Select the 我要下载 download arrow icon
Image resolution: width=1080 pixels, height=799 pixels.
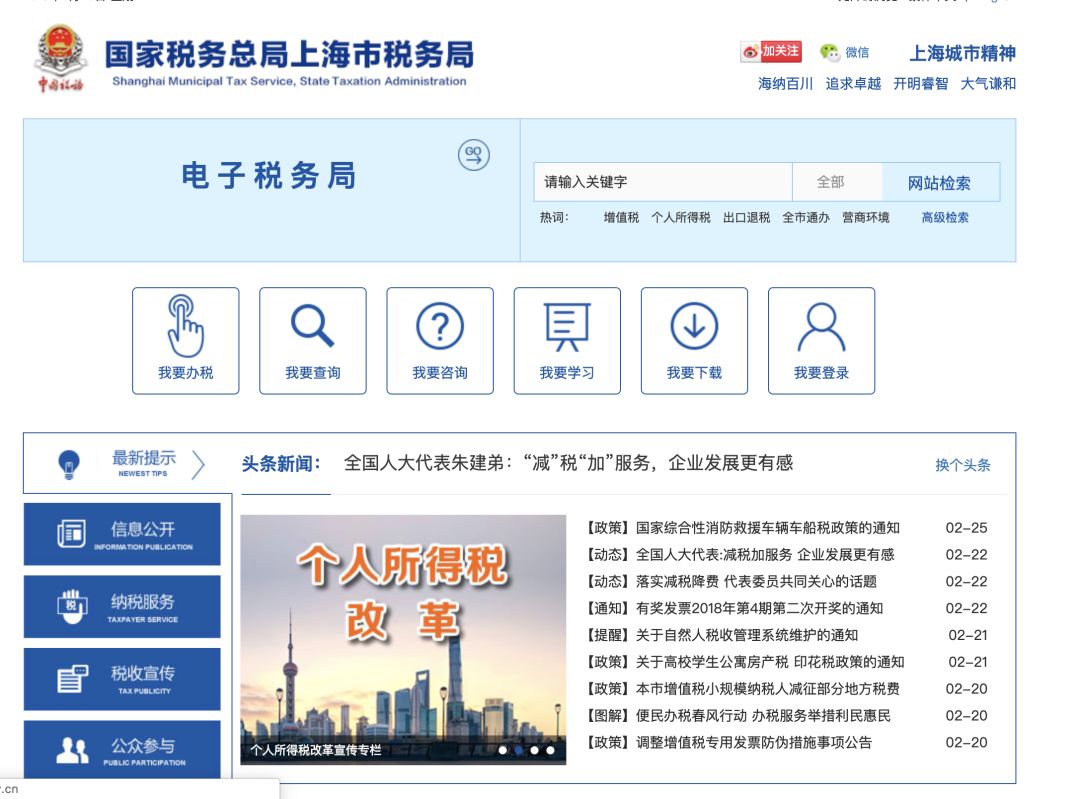pos(694,325)
